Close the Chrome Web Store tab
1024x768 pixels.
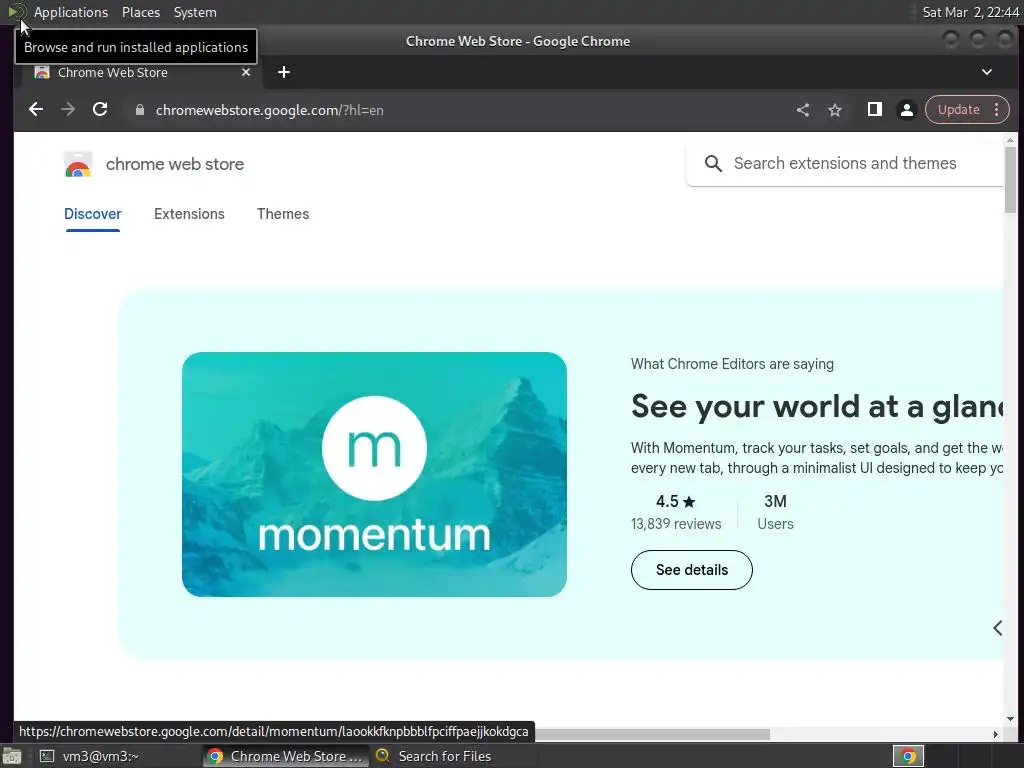tap(246, 72)
